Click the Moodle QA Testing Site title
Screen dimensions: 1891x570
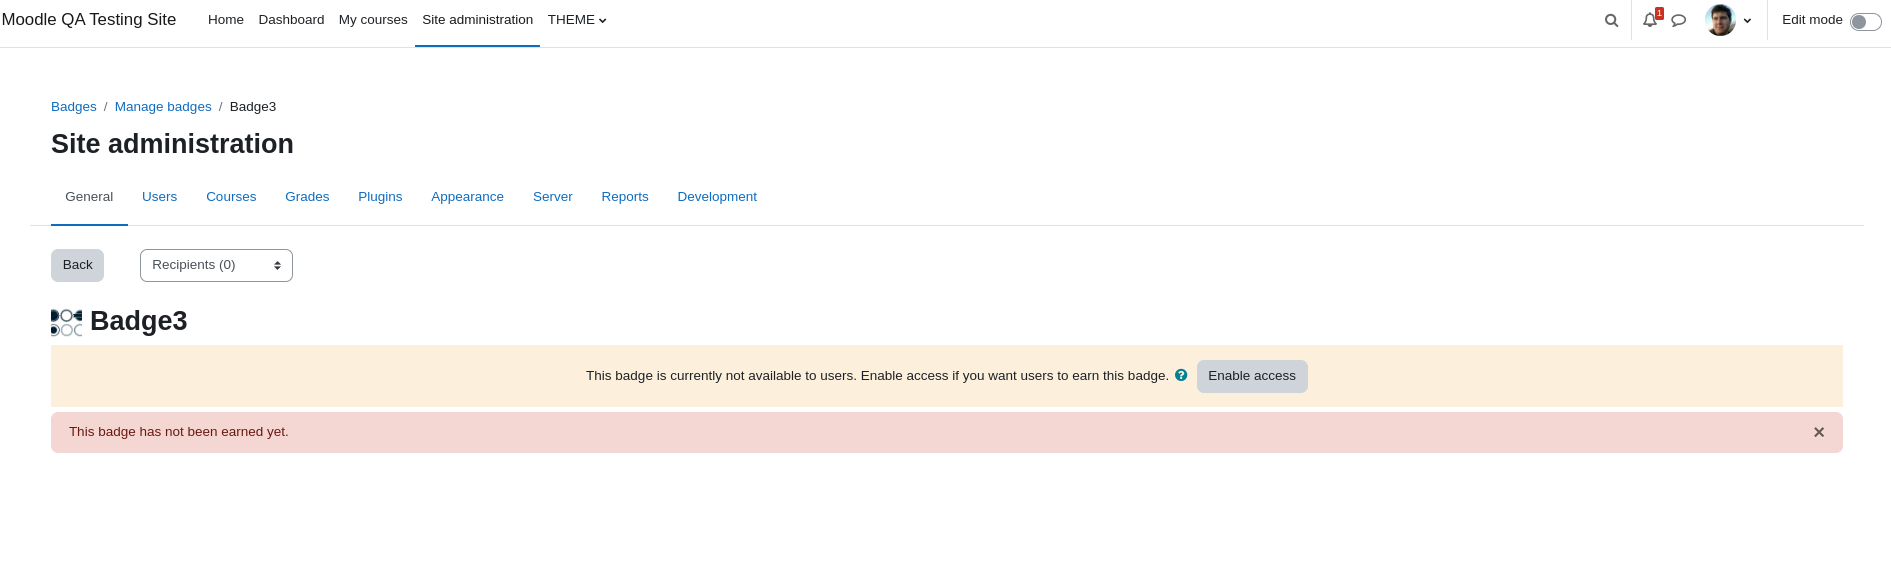tap(89, 20)
